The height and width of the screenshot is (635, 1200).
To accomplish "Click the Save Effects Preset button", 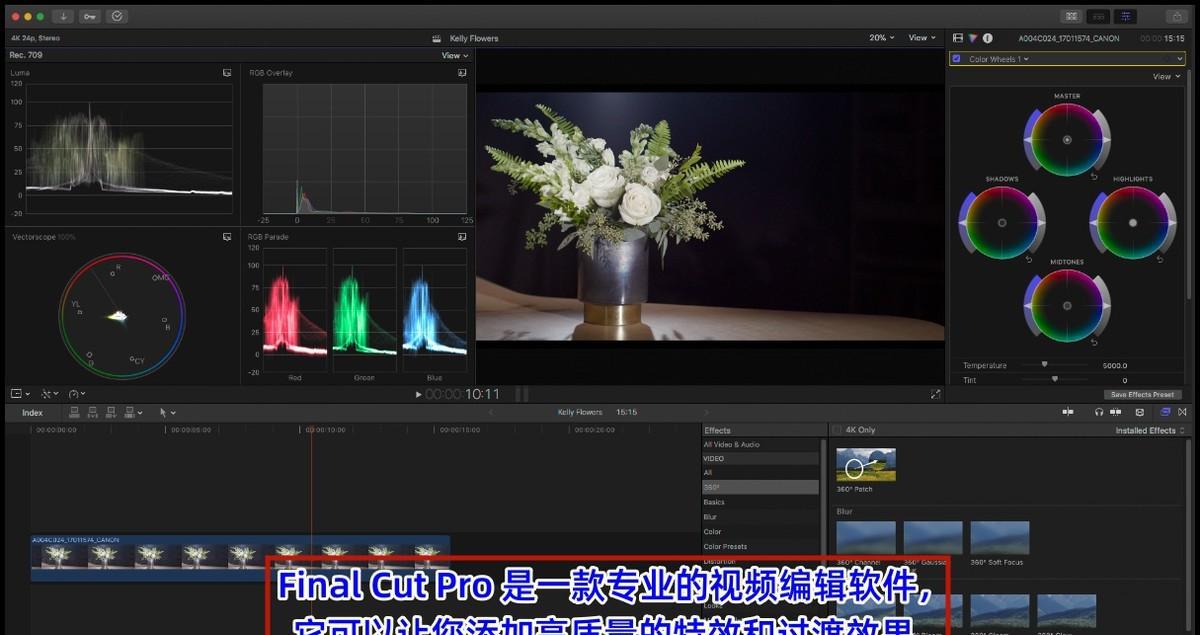I will coord(1142,394).
